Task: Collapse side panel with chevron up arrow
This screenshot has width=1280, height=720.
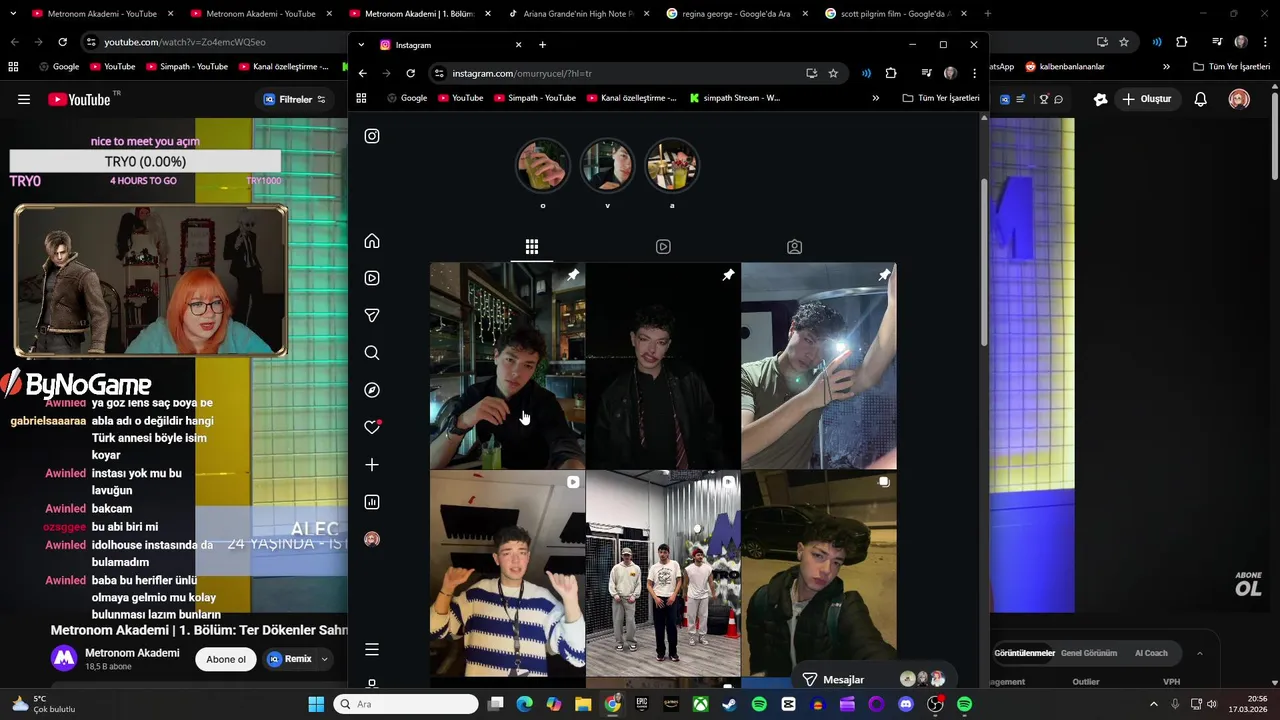Action: 1199,653
